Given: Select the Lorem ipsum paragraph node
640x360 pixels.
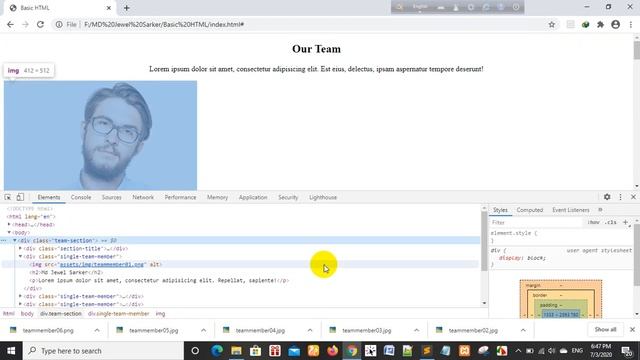Looking at the screenshot, I should 159,280.
